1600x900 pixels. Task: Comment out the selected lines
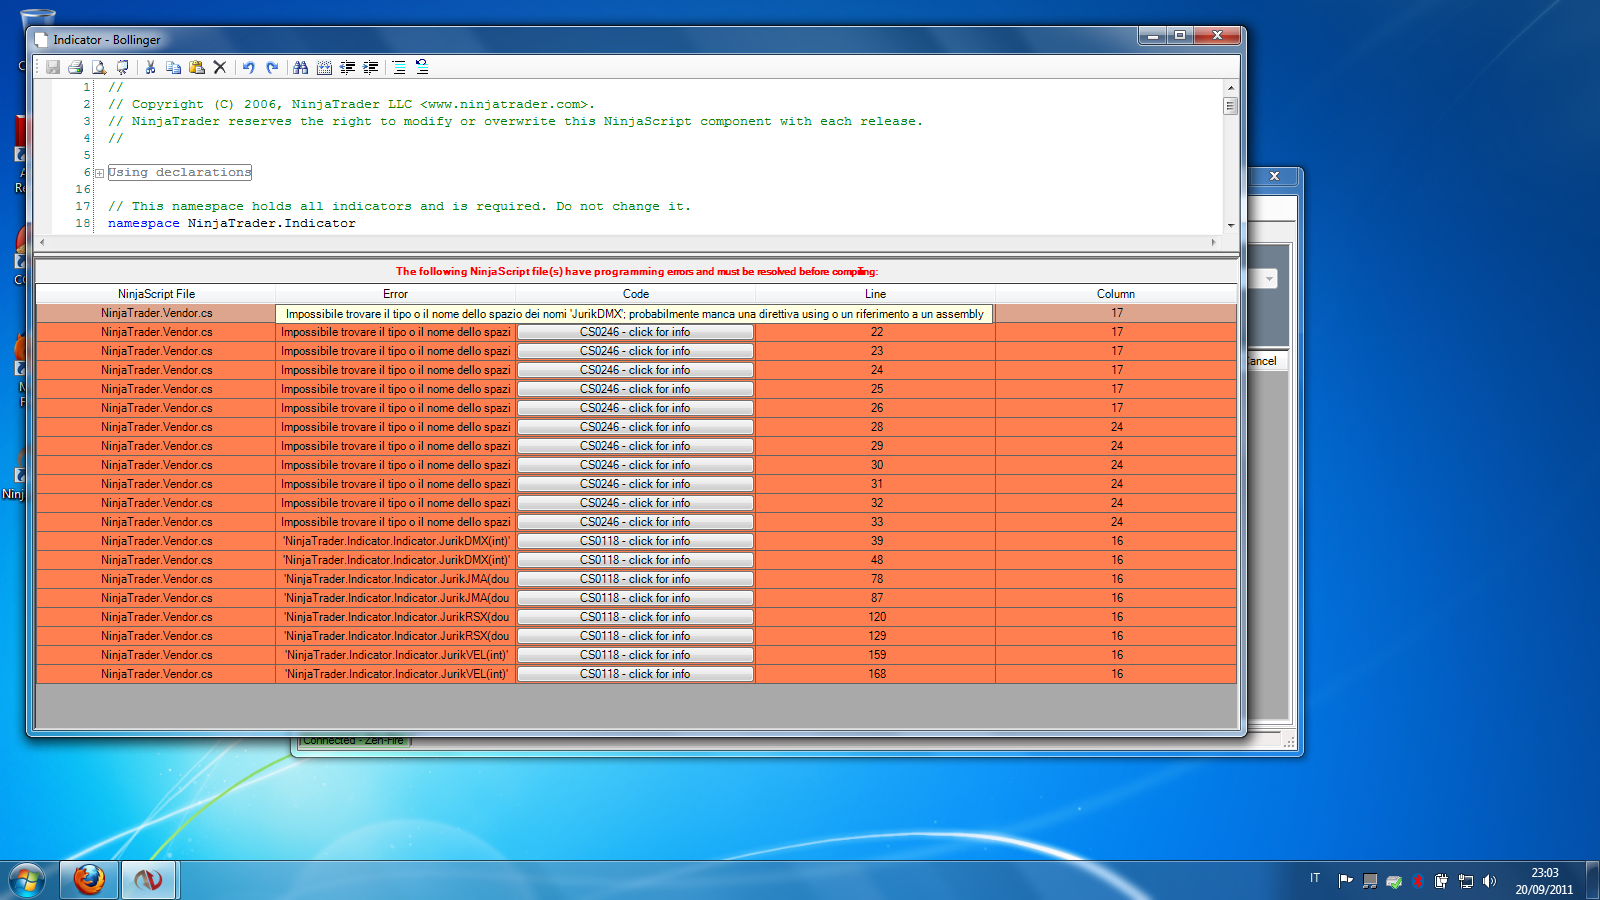(x=399, y=67)
